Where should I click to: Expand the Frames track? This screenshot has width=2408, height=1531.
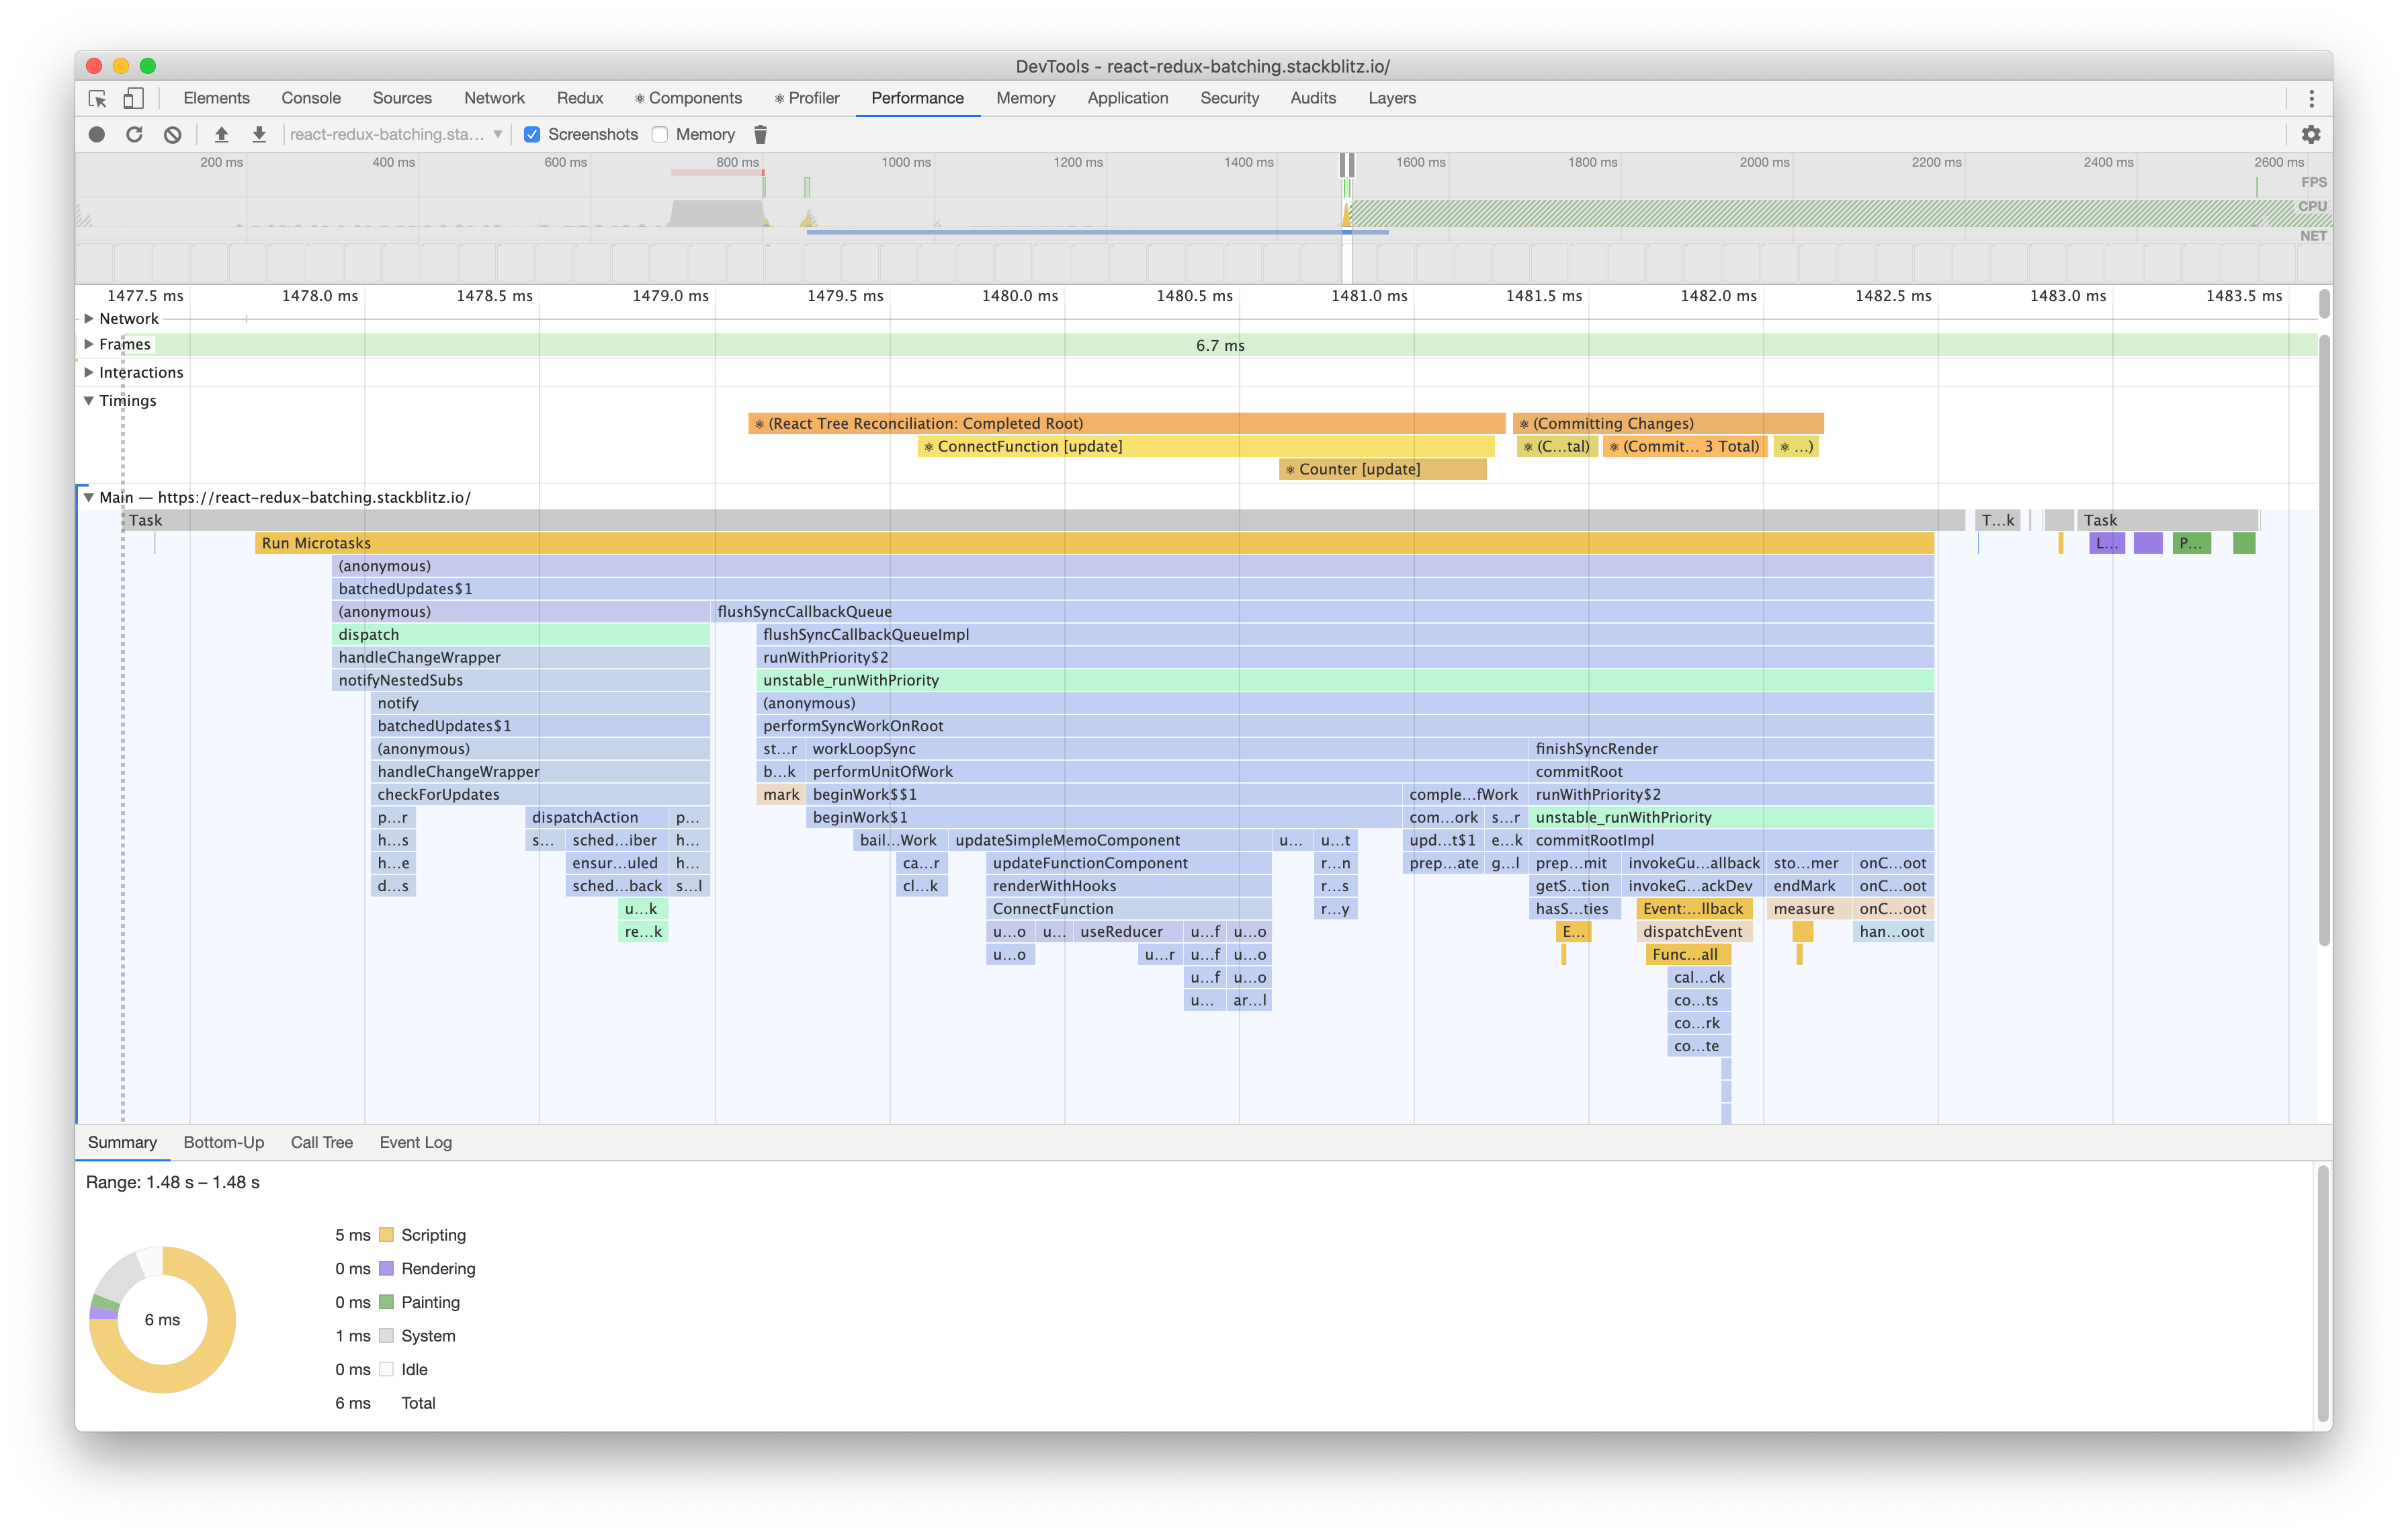tap(88, 344)
